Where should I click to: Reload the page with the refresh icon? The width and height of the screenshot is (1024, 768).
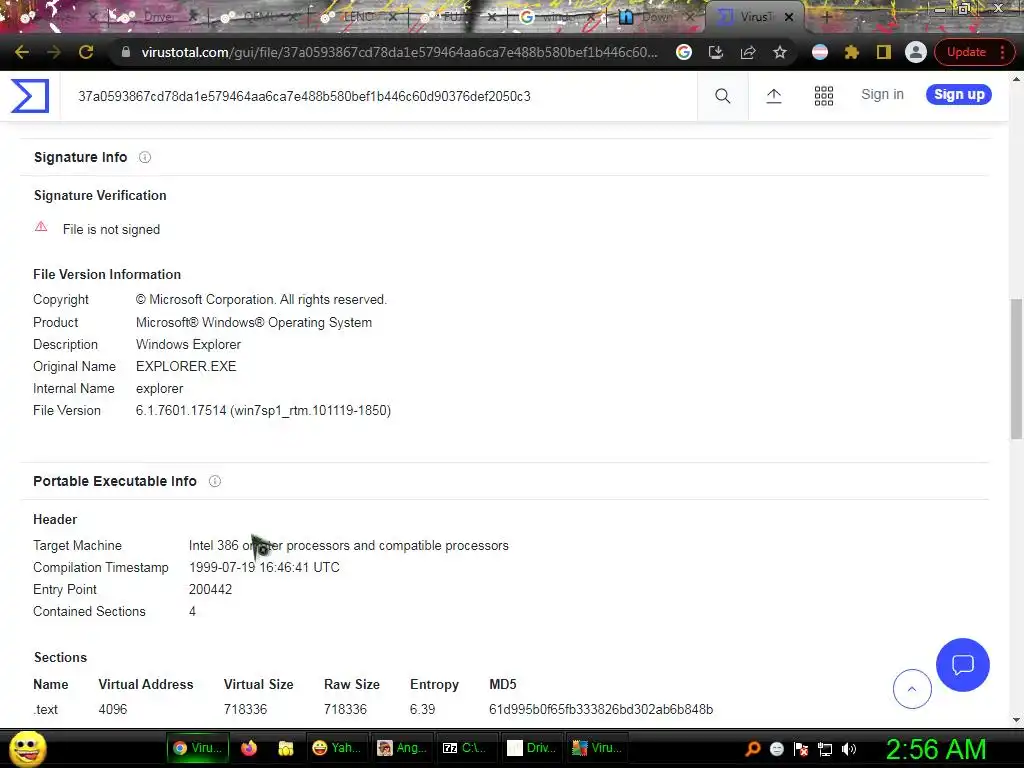point(86,52)
